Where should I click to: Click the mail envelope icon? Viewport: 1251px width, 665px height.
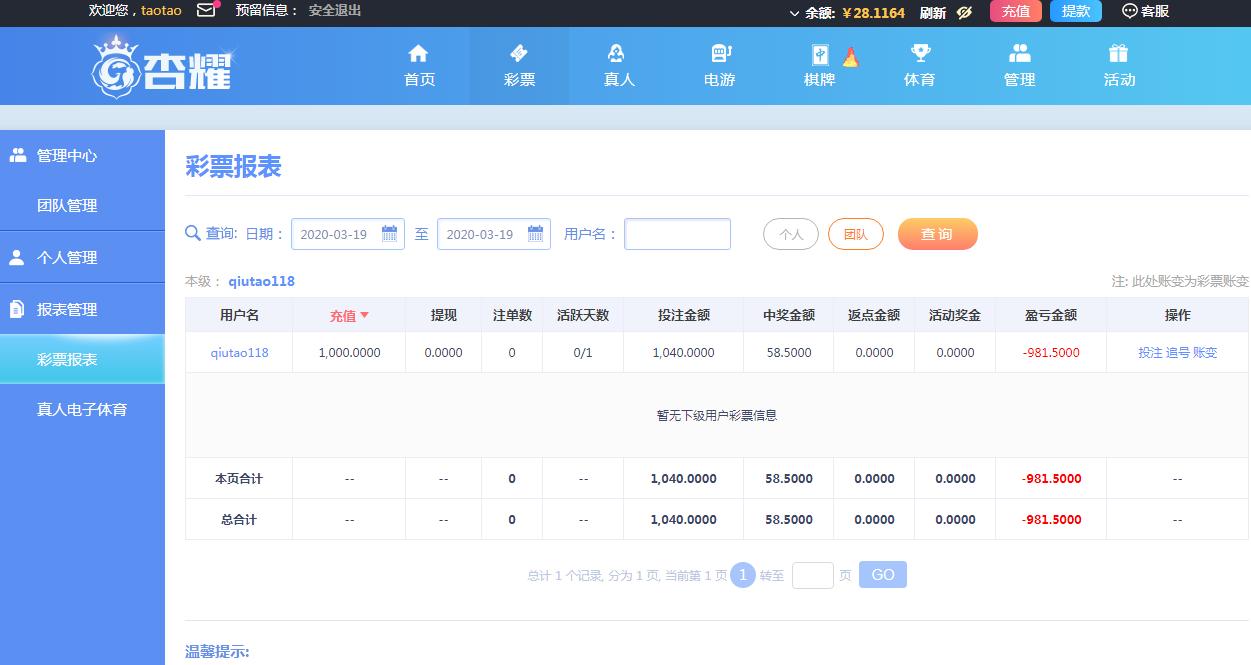tap(206, 11)
